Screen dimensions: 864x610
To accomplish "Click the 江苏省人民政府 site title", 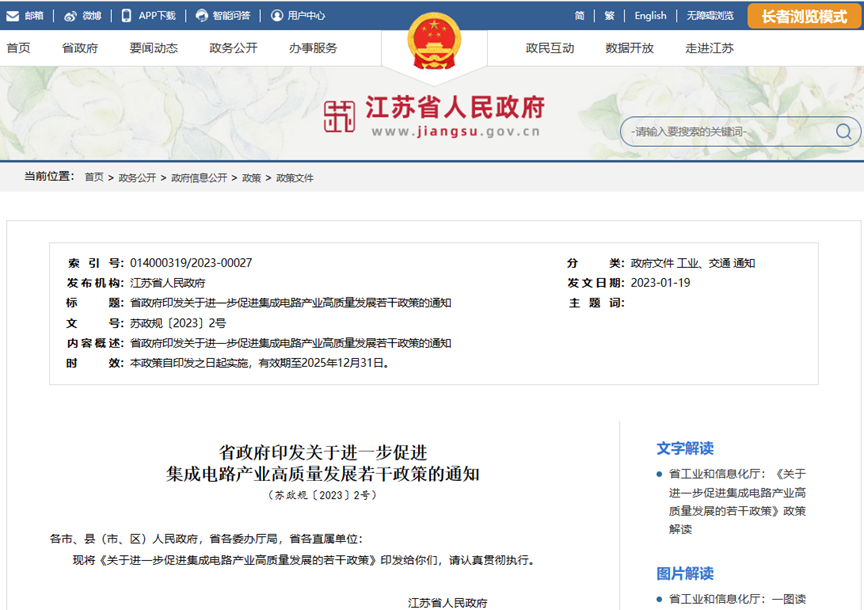I will pyautogui.click(x=455, y=107).
